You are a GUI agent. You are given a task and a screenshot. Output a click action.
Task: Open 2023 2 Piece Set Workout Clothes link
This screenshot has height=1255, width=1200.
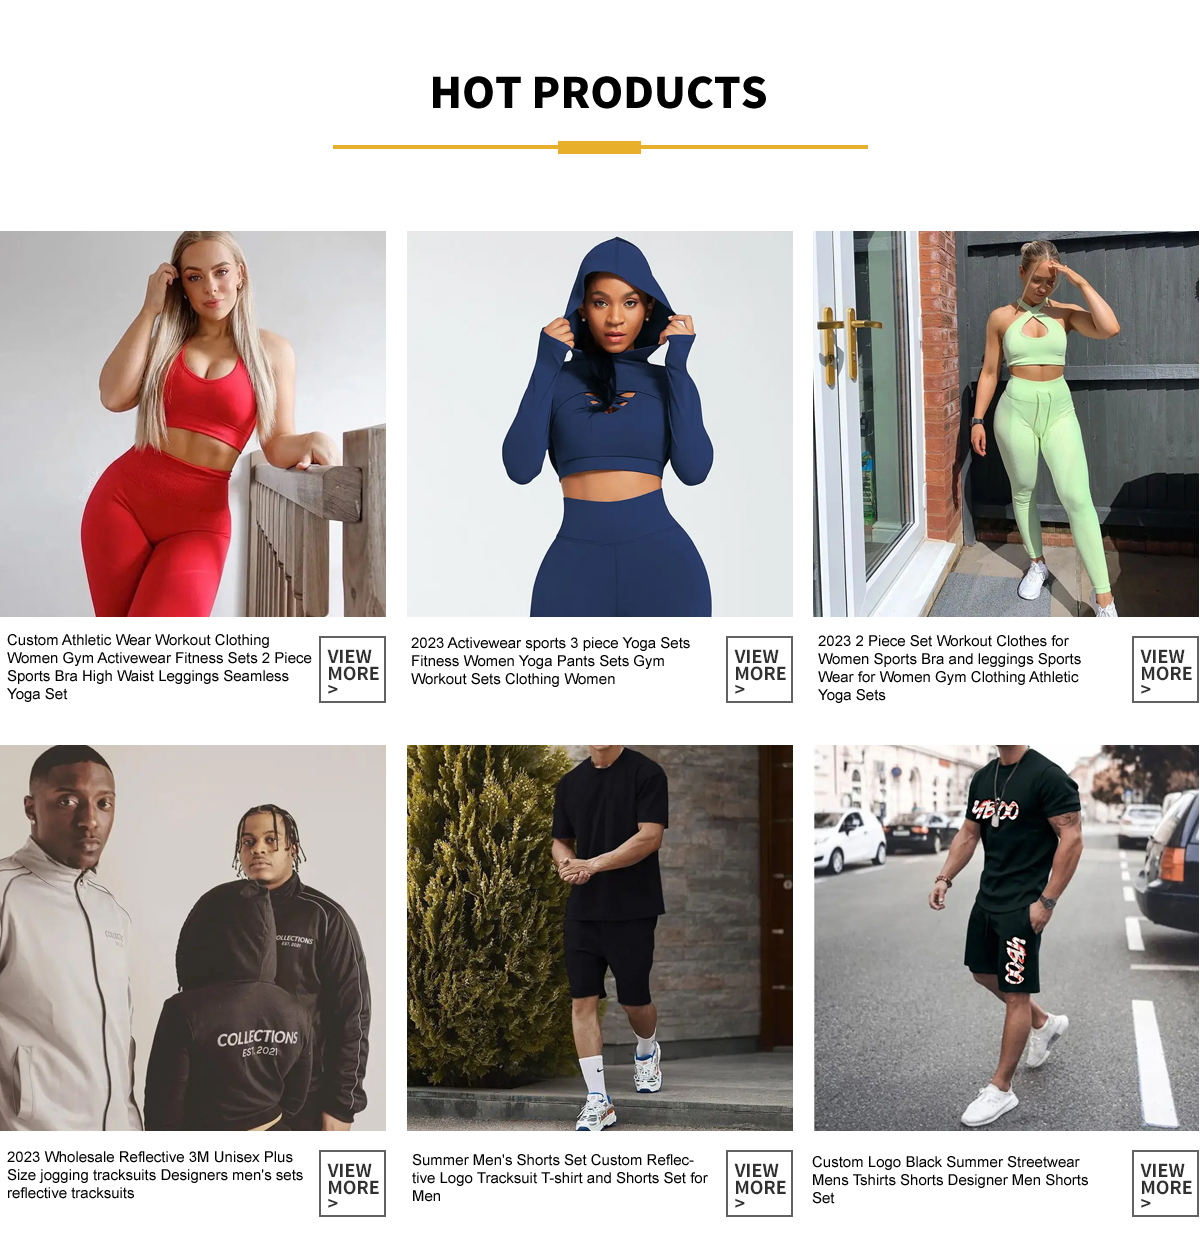pyautogui.click(x=949, y=668)
